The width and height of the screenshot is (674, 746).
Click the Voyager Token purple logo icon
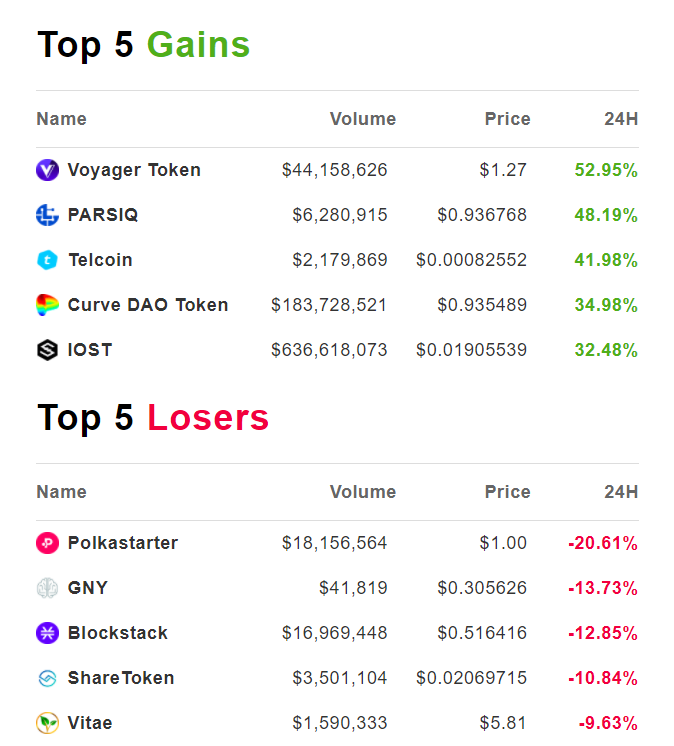(x=47, y=170)
